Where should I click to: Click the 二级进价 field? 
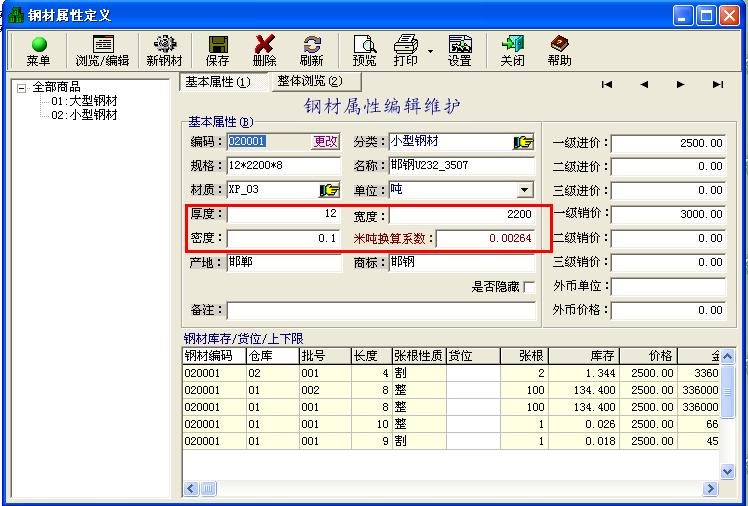[668, 166]
